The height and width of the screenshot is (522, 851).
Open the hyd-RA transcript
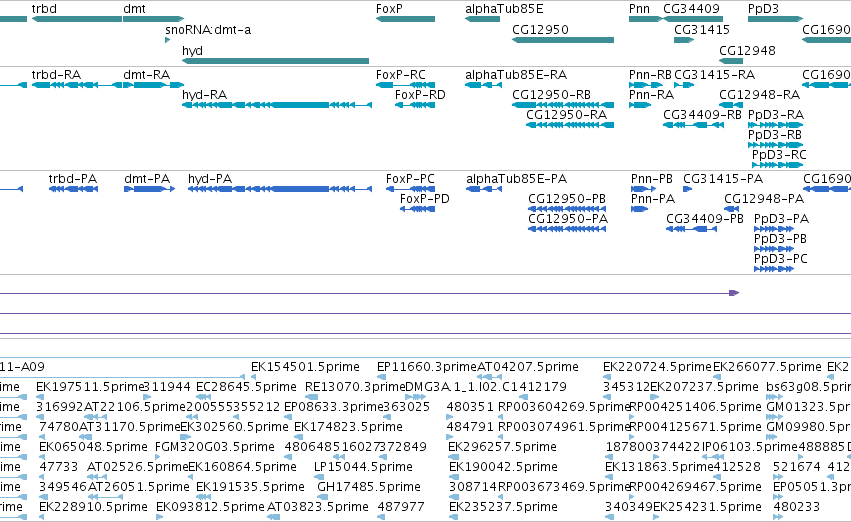(204, 95)
